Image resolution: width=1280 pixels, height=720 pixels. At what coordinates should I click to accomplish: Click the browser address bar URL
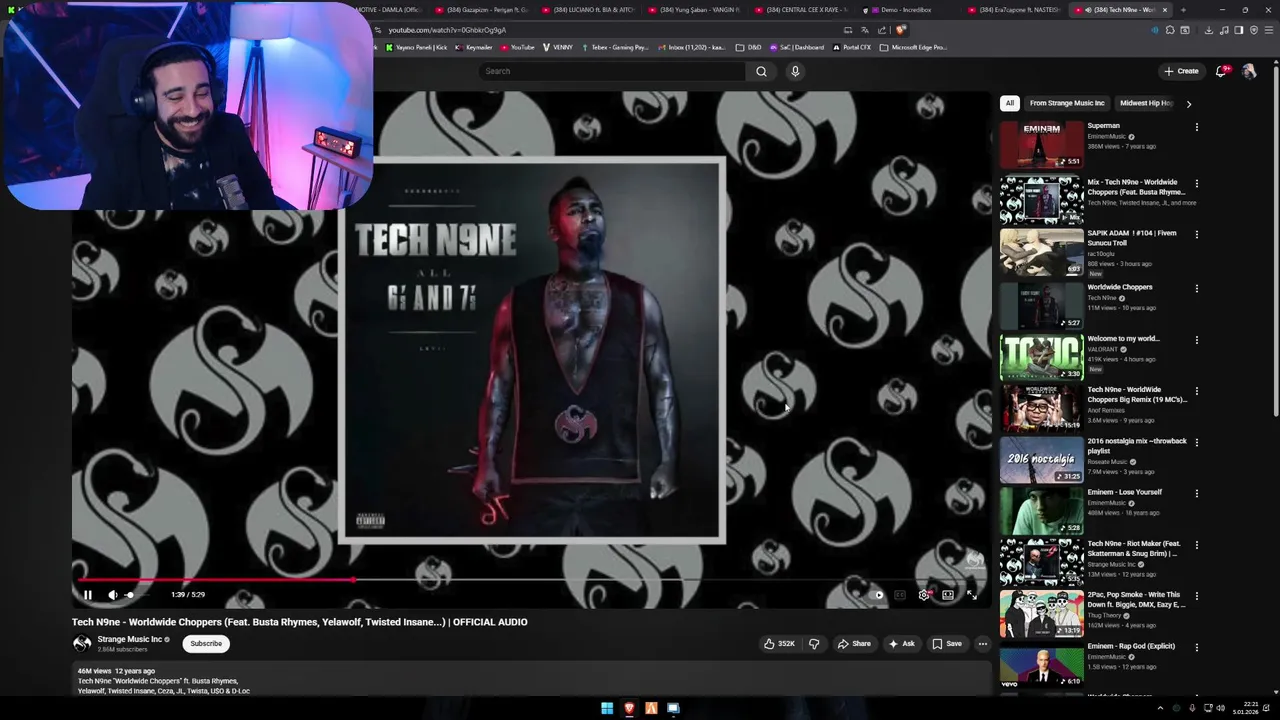point(447,30)
